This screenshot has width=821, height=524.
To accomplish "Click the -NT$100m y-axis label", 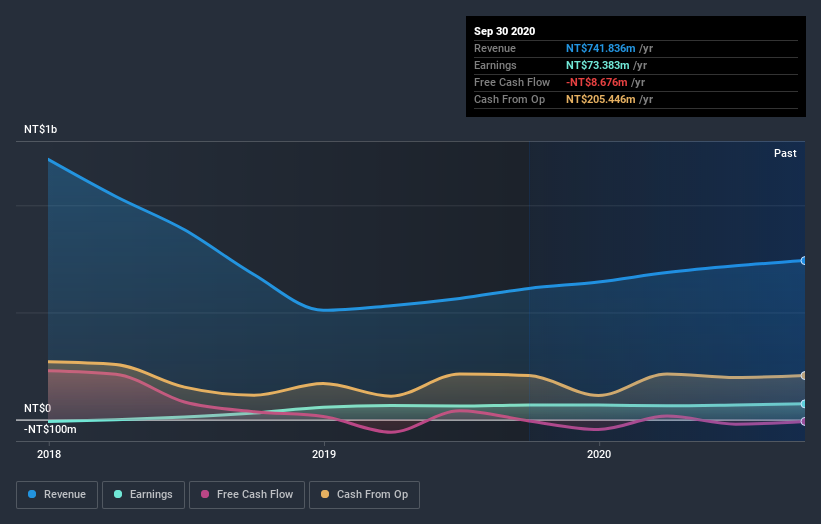I will [x=50, y=430].
